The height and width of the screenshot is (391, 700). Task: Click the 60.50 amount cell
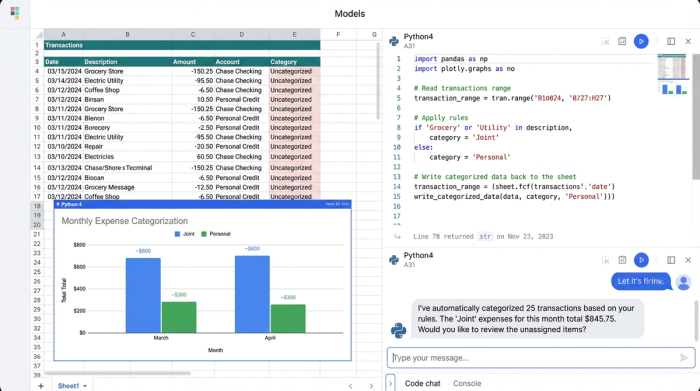coord(193,157)
